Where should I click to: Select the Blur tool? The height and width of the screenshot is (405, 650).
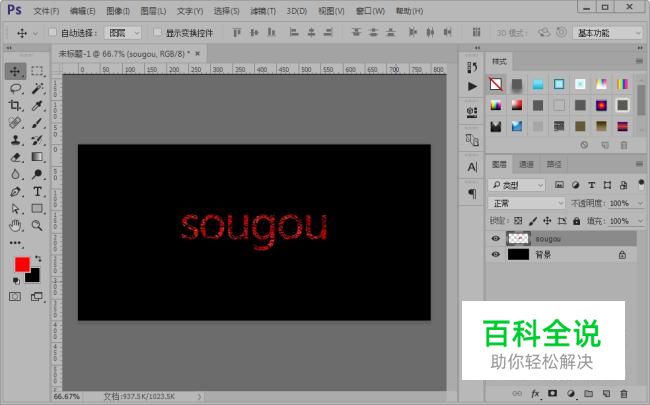(x=15, y=174)
